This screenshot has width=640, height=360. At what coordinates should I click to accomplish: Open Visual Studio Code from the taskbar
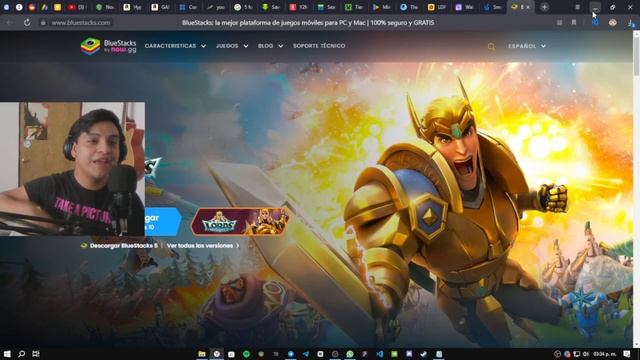380,354
